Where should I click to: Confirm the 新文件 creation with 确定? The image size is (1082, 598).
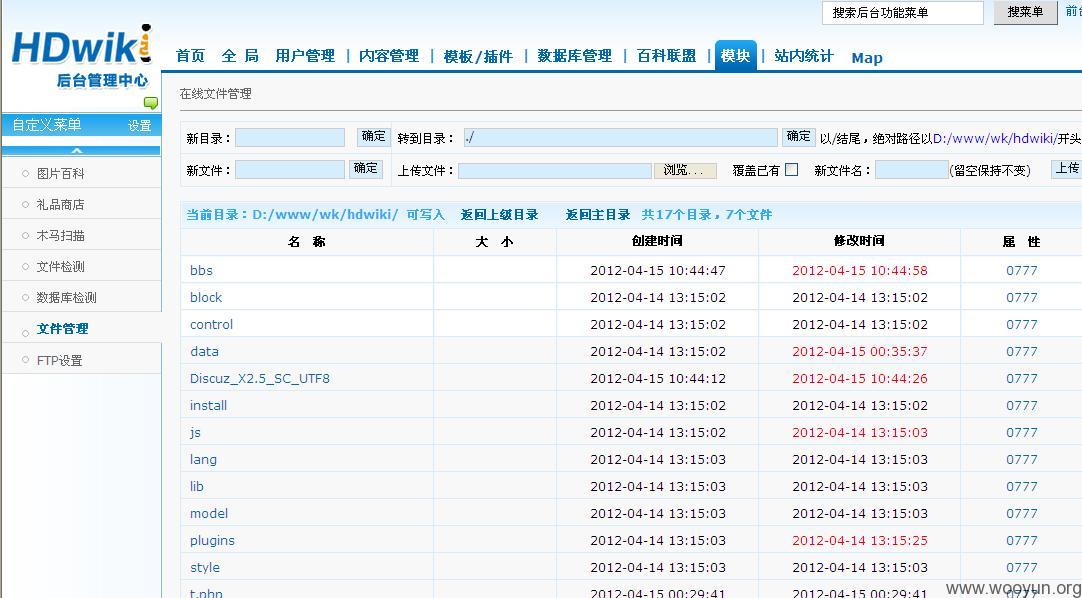coord(366,169)
